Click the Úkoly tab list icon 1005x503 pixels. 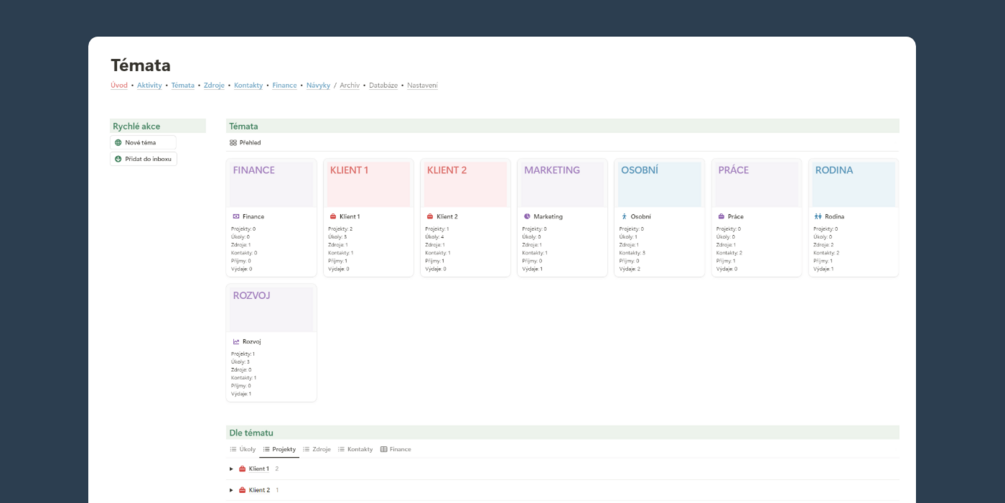(233, 449)
